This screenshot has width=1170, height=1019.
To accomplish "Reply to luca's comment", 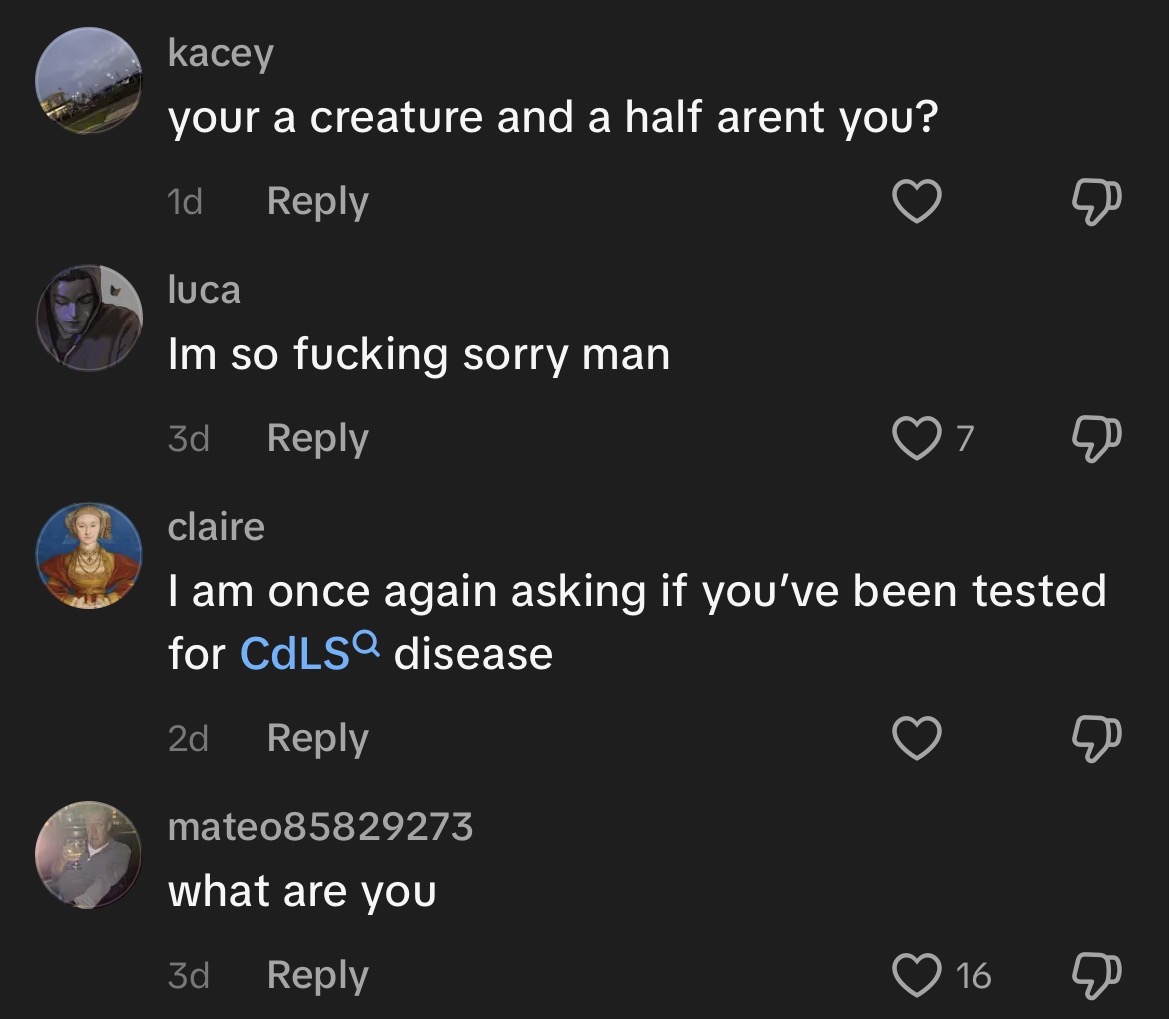I will 318,439.
